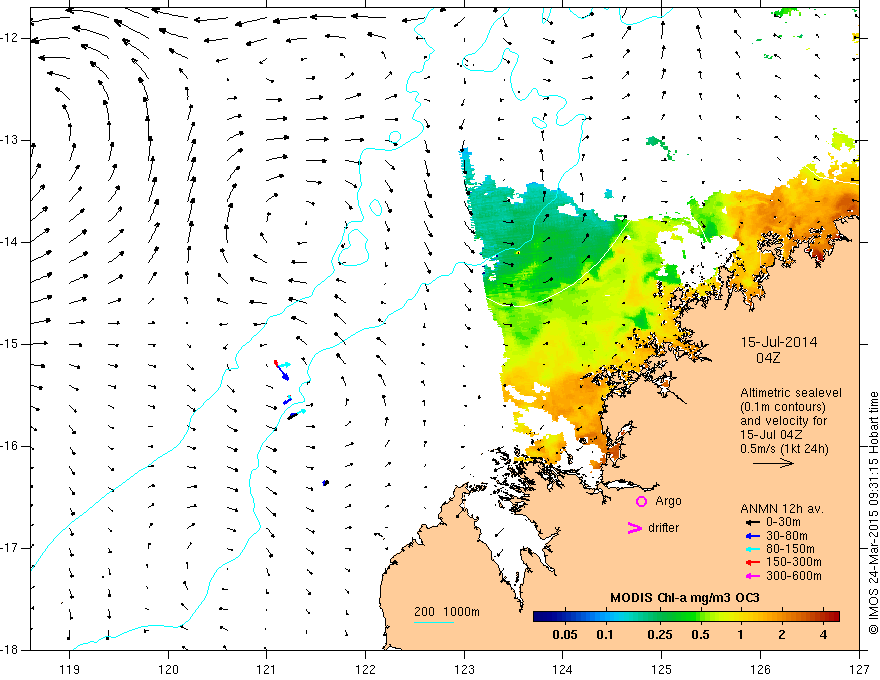Image resolution: width=880 pixels, height=680 pixels.
Task: Click the latitude axis label '-16'
Action: tap(10, 446)
